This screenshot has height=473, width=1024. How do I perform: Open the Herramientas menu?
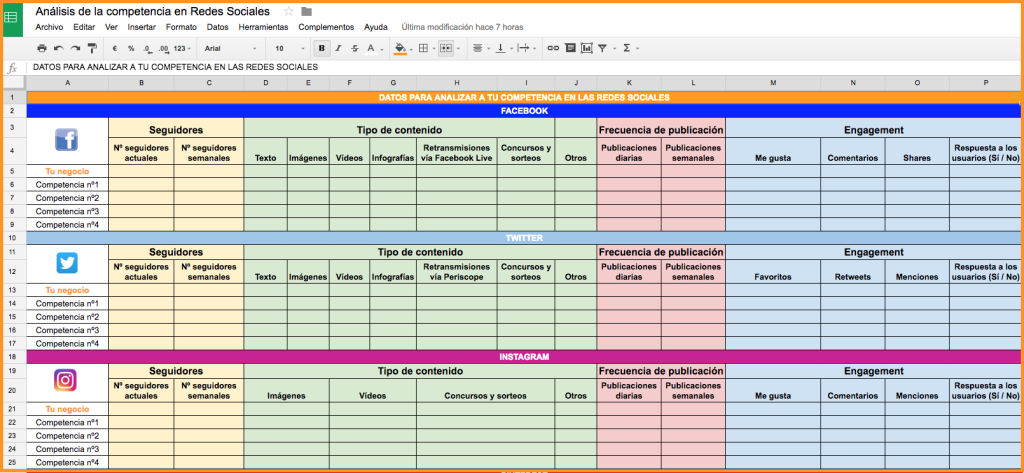tap(263, 27)
